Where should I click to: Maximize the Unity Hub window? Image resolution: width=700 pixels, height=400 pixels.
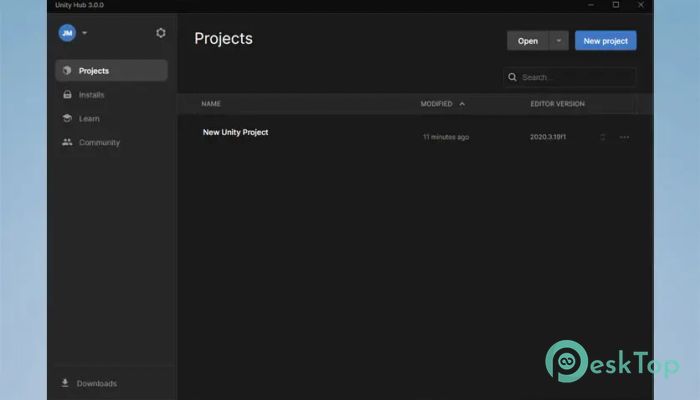(x=616, y=5)
